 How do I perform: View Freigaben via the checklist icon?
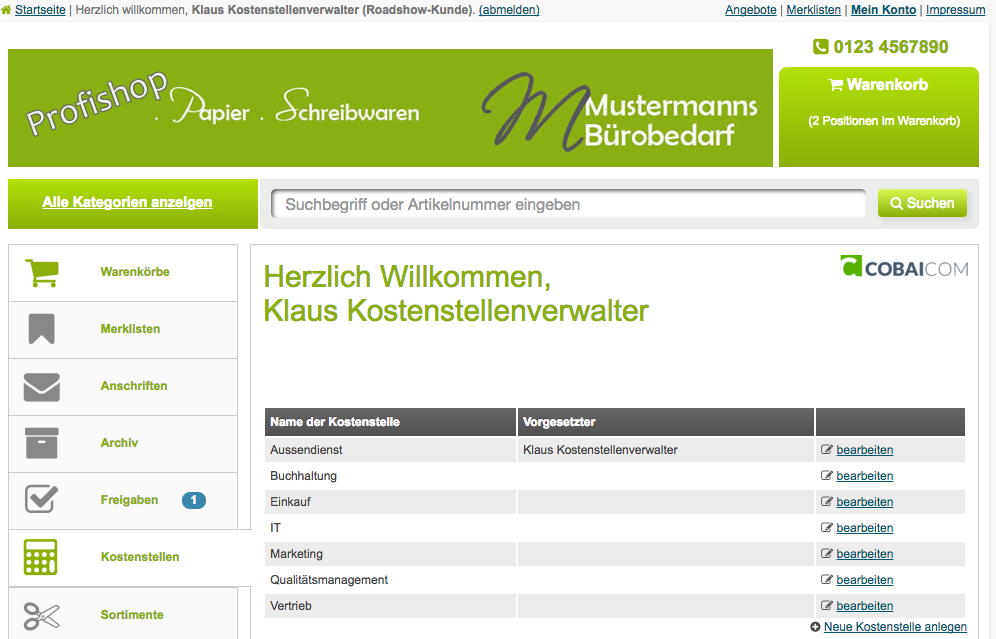click(41, 499)
